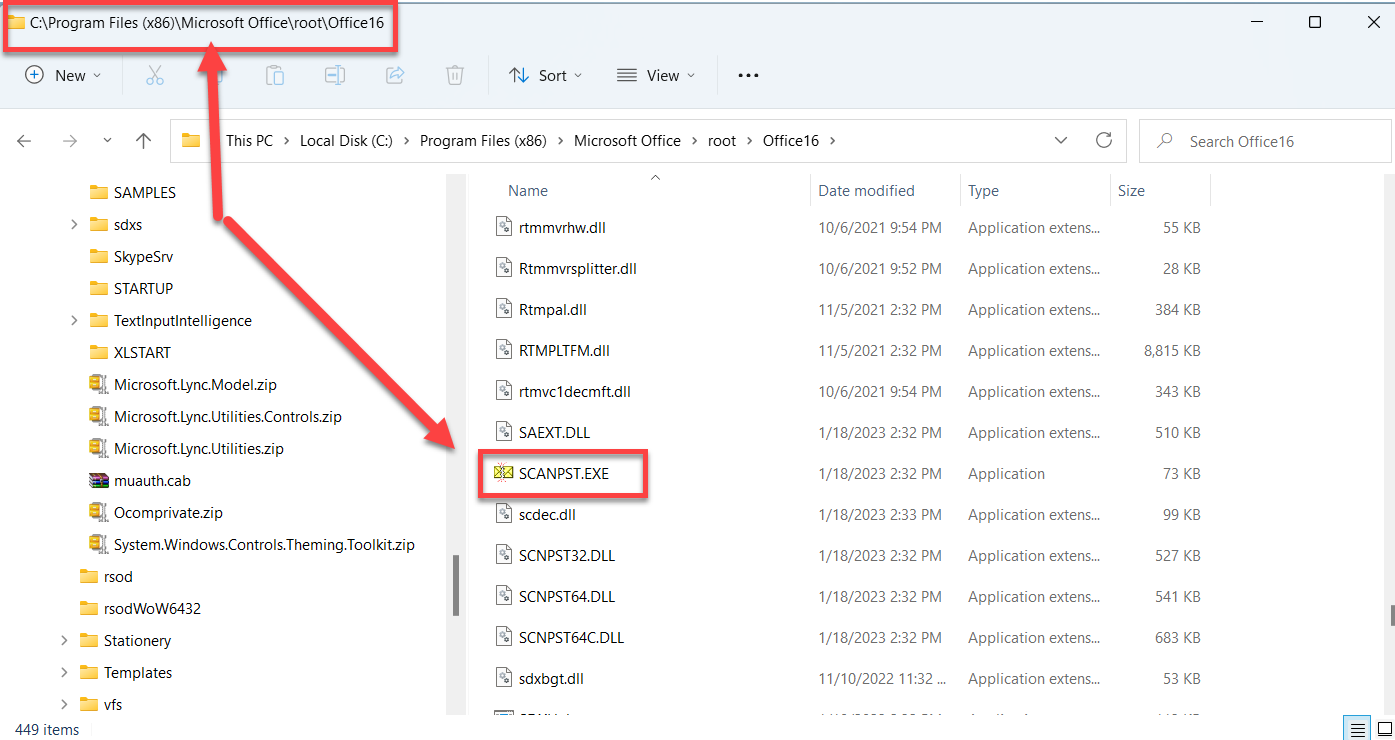
Task: Click the Rename toolbar icon
Action: point(335,75)
